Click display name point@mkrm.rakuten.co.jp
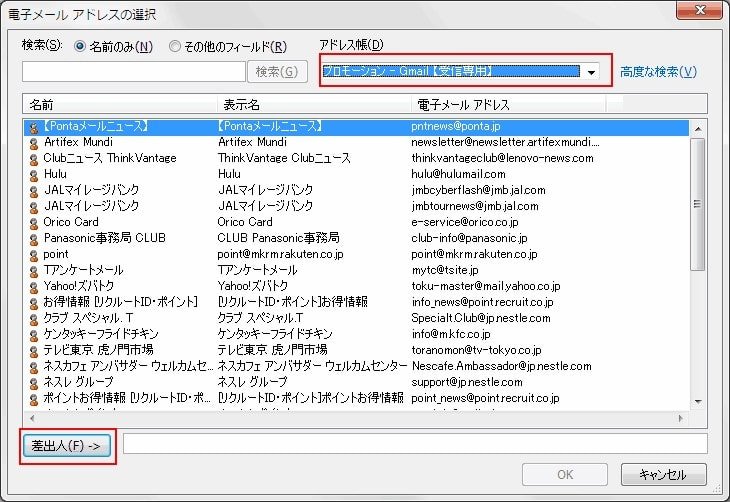This screenshot has height=502, width=730. pyautogui.click(x=280, y=254)
